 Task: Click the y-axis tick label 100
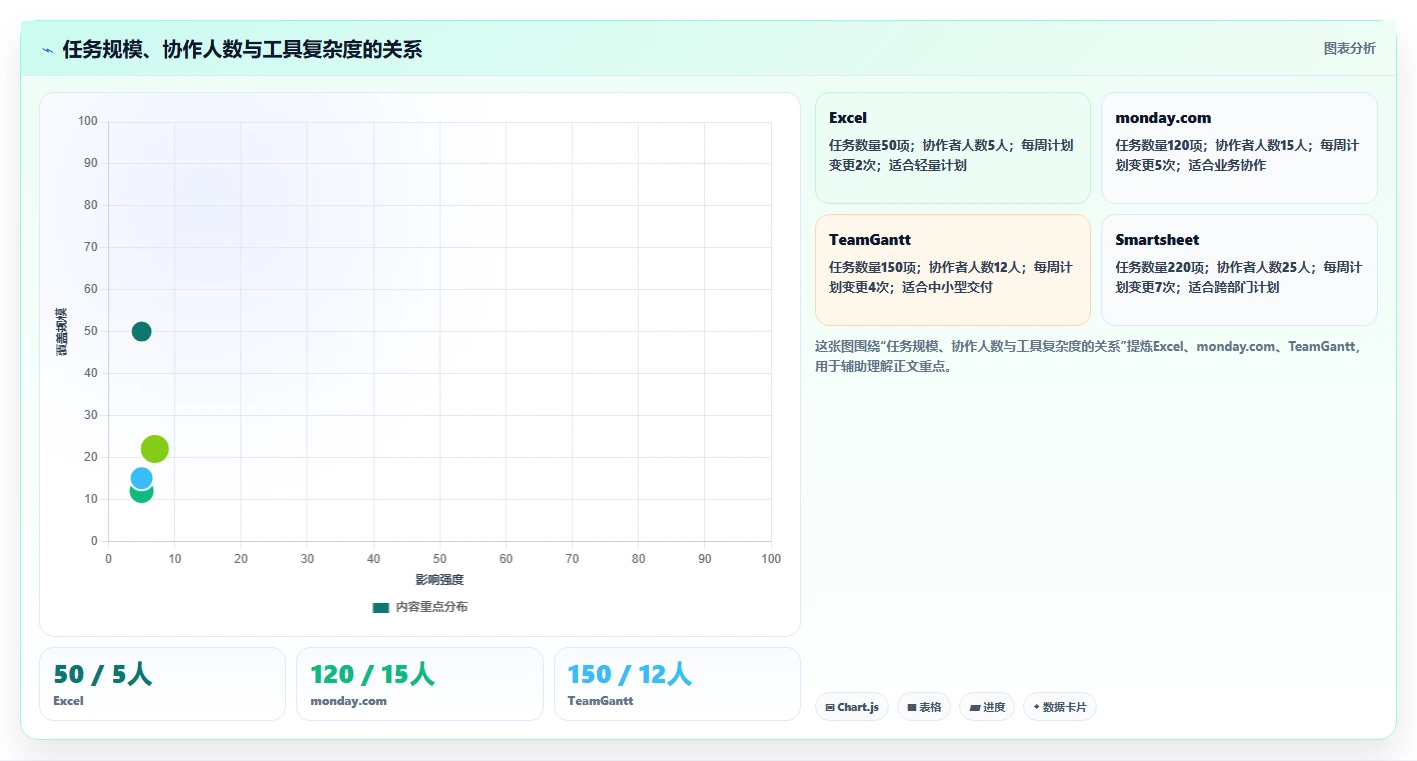point(88,122)
